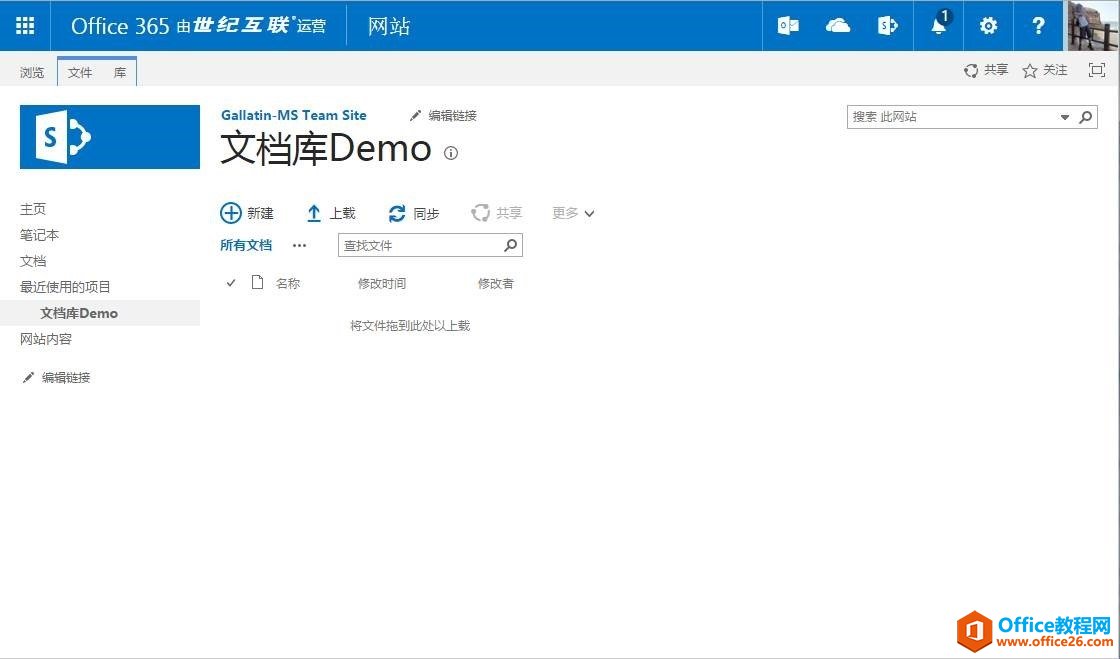The height and width of the screenshot is (659, 1120).
Task: Open the settings gear menu
Action: [x=988, y=26]
